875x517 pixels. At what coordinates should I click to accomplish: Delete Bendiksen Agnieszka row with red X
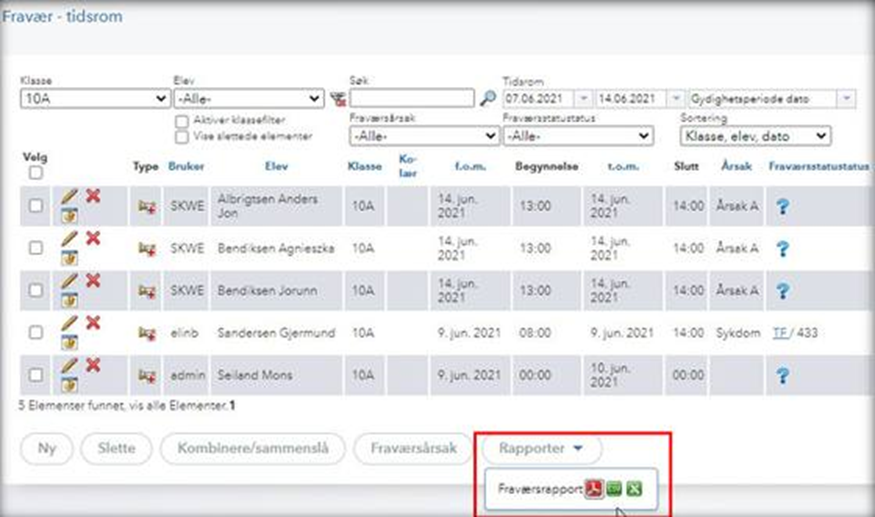click(x=93, y=238)
